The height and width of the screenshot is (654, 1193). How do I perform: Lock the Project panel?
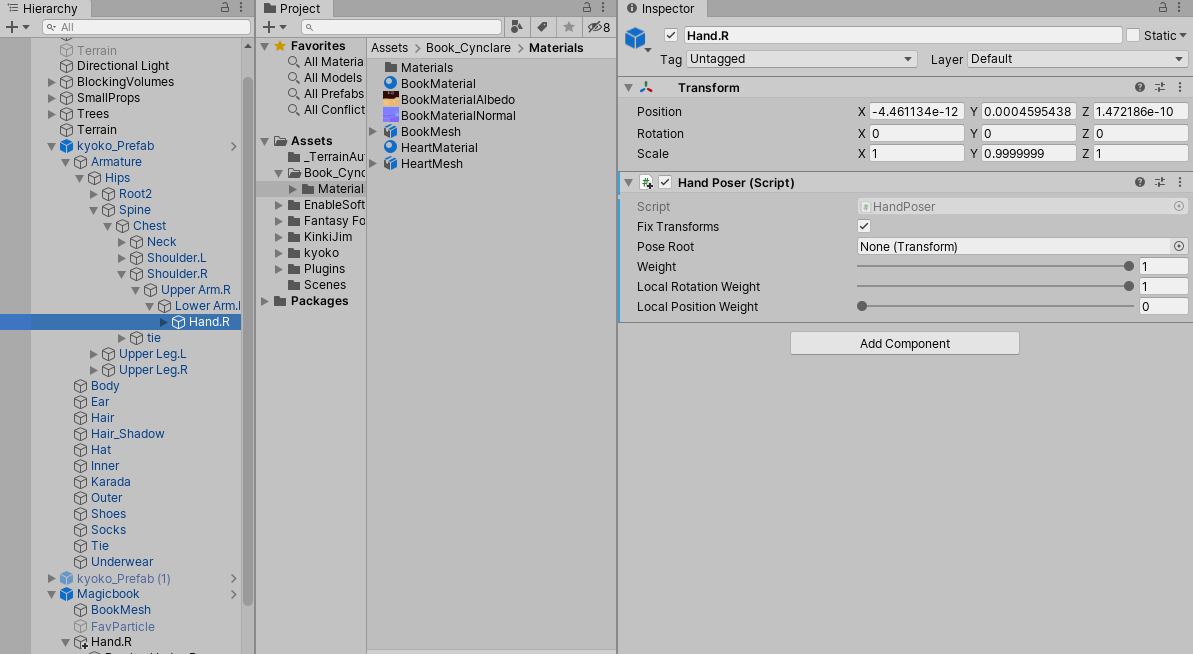click(x=587, y=8)
